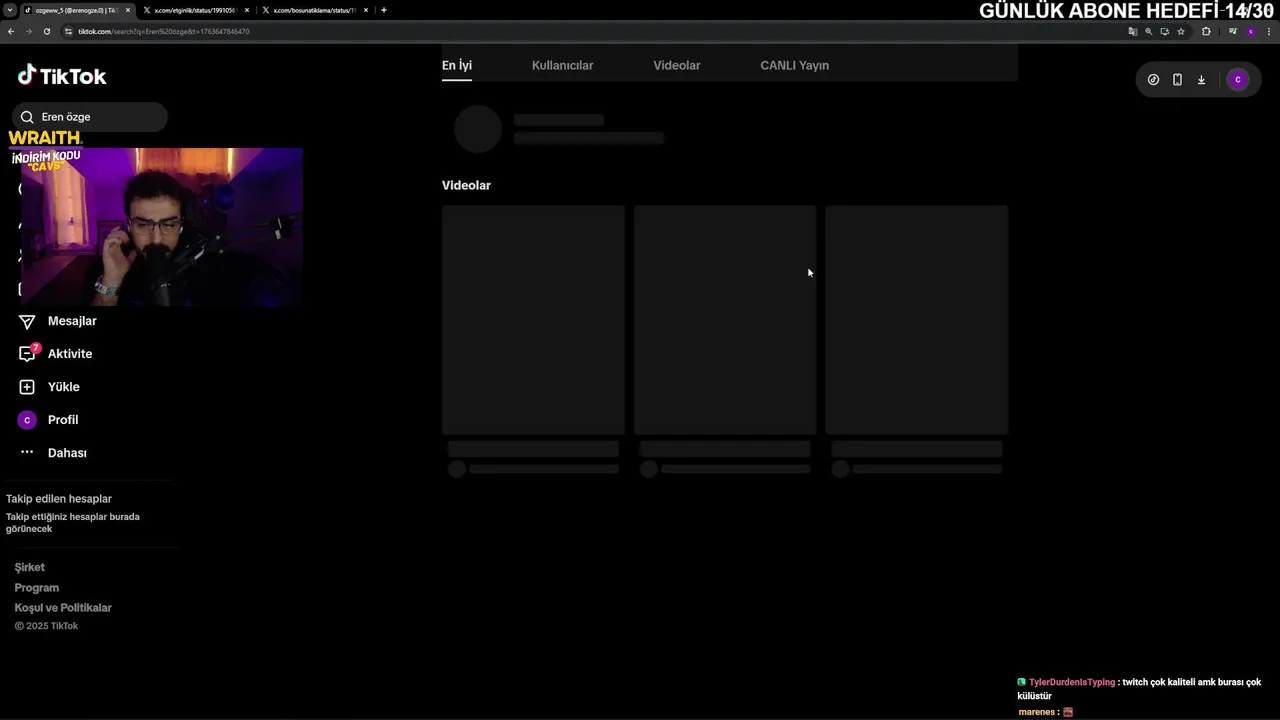Click the middle video thumbnail placeholder
Image resolution: width=1280 pixels, height=720 pixels.
(725, 320)
